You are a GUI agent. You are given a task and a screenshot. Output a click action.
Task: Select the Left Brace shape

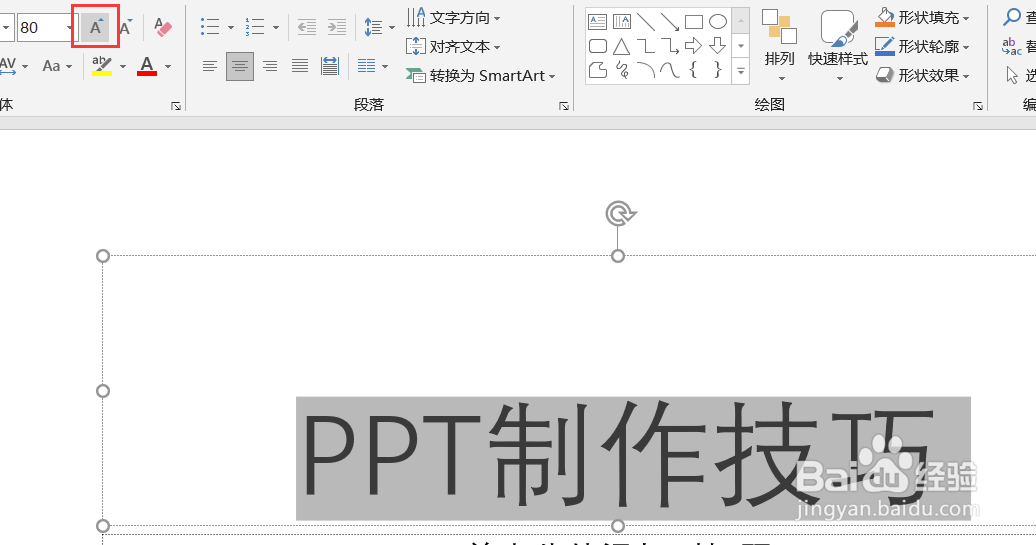[x=694, y=69]
